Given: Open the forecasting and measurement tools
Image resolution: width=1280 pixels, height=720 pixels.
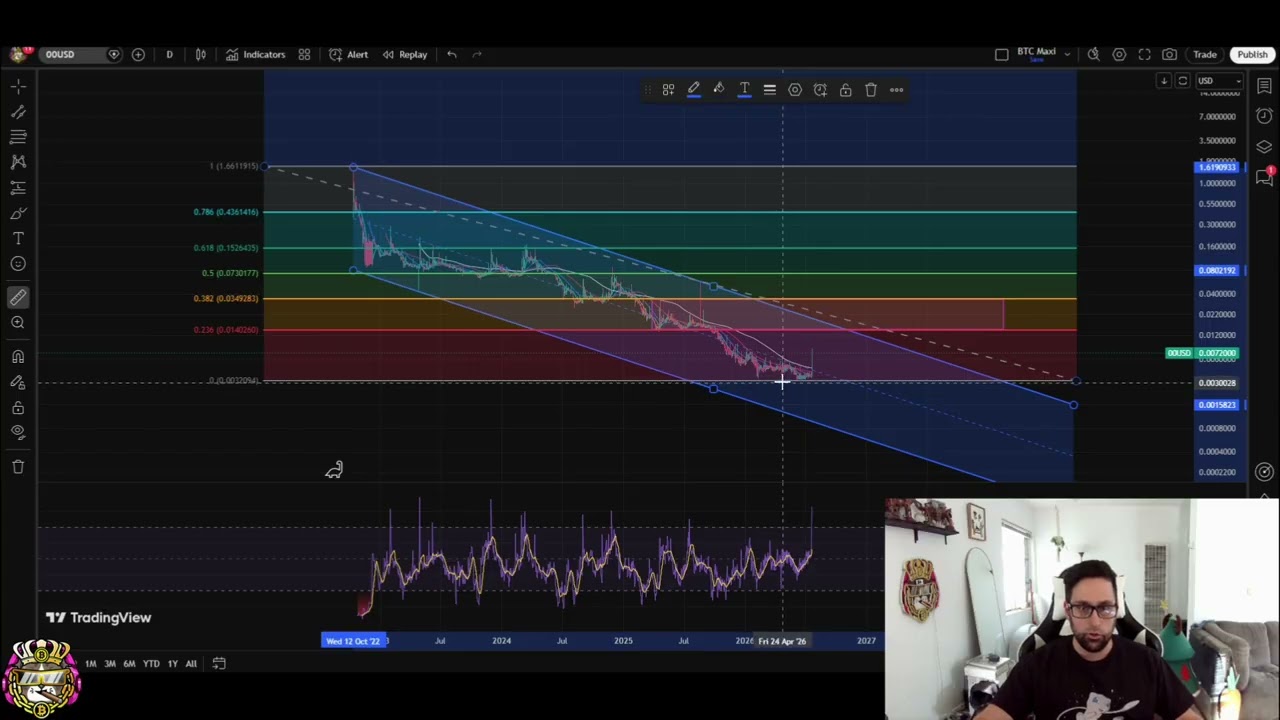Looking at the screenshot, I should [18, 187].
